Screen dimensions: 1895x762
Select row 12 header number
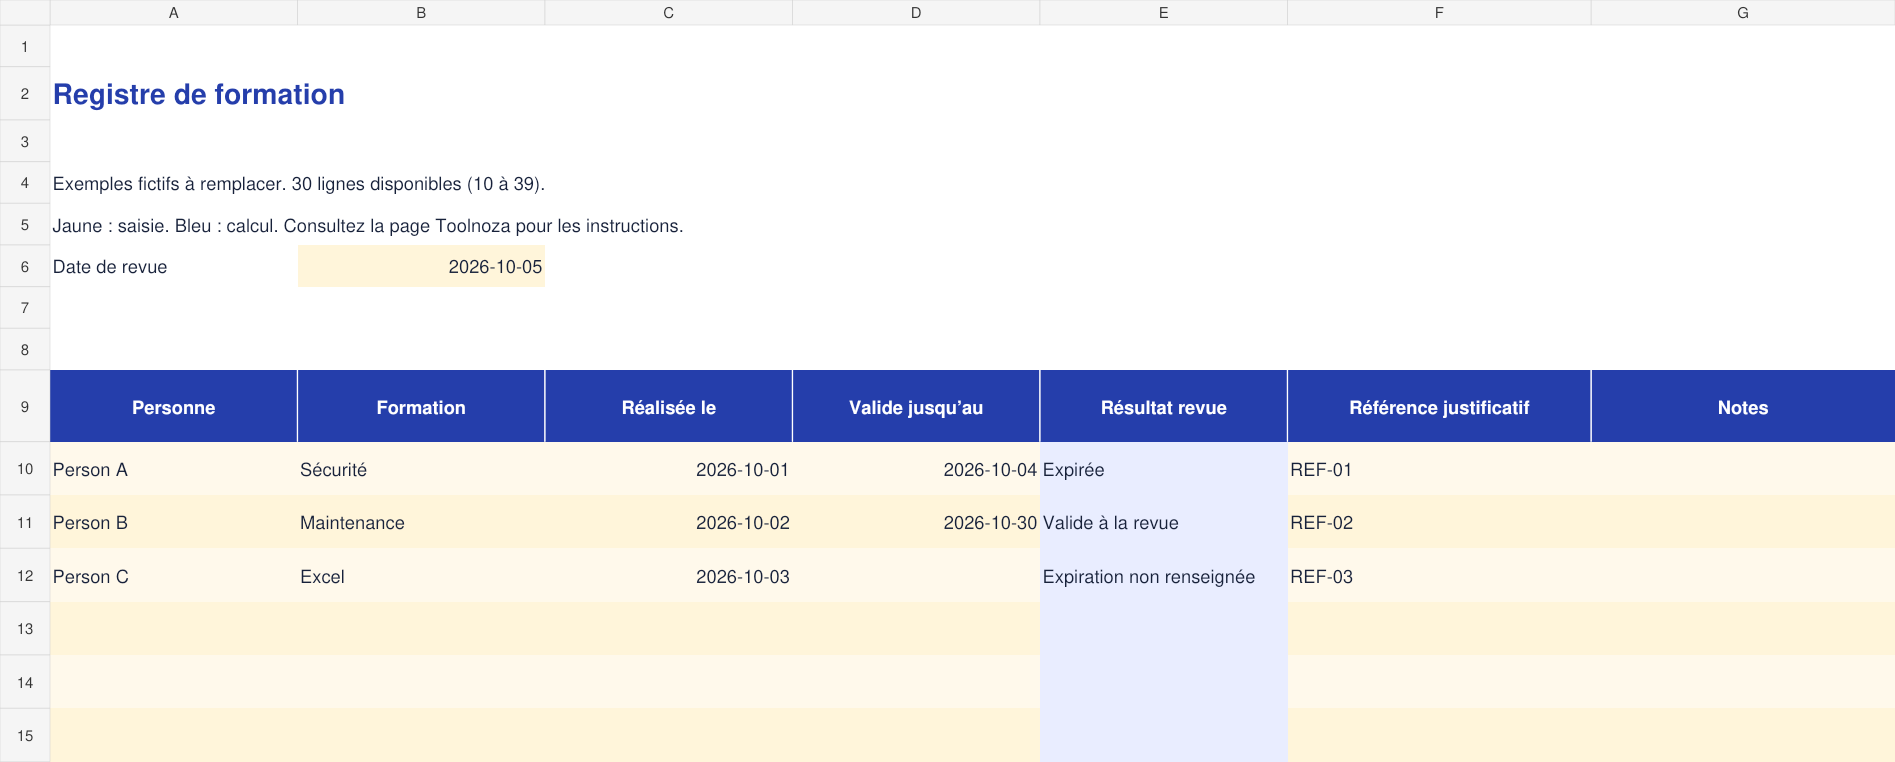(x=25, y=576)
